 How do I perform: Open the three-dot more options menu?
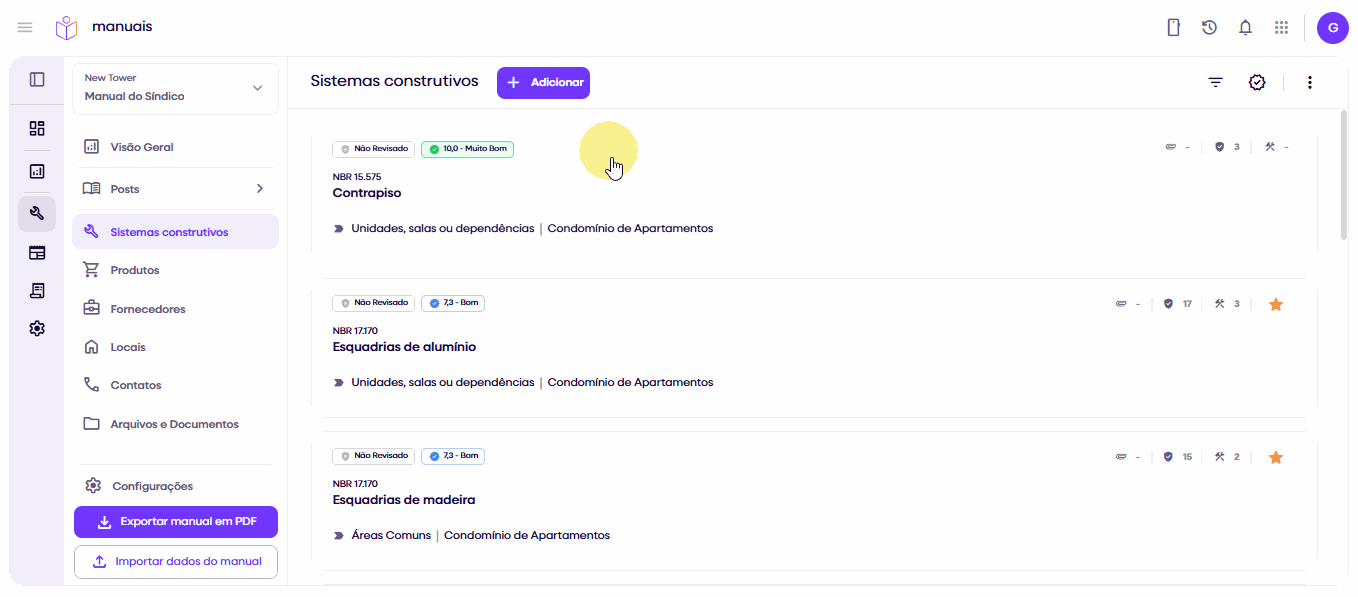[x=1309, y=82]
